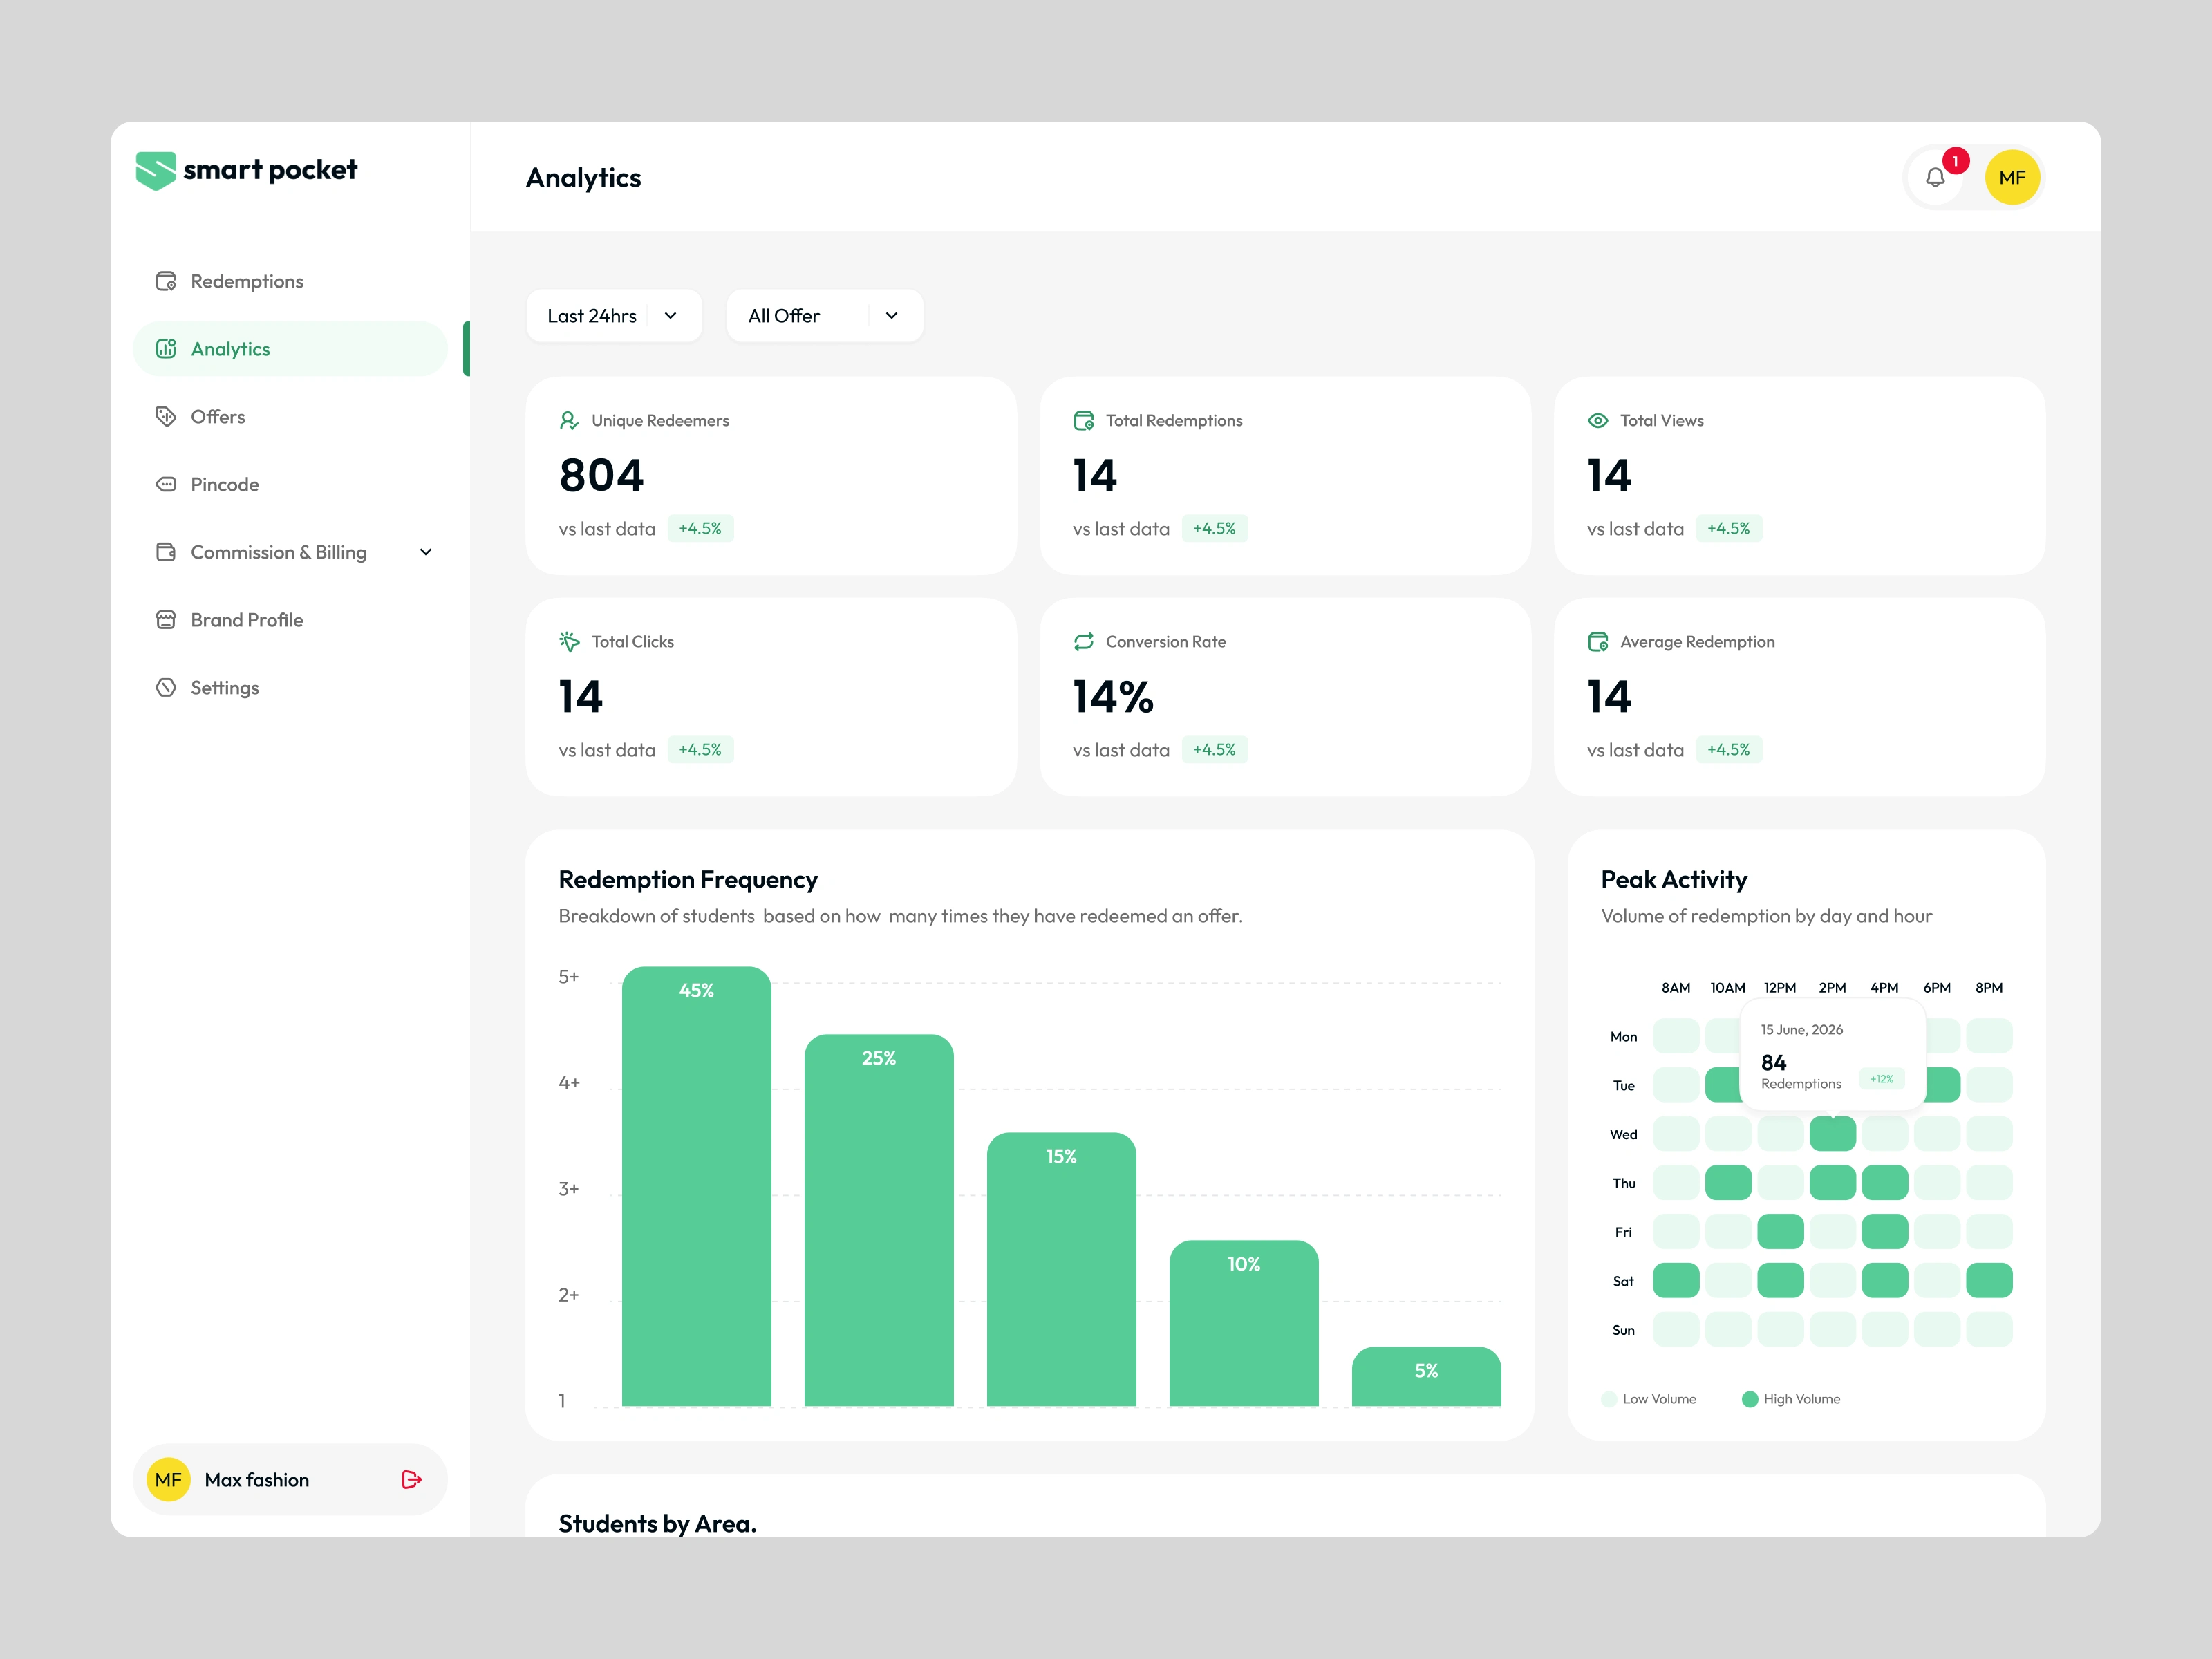Click the Unique Redeemers user icon
The height and width of the screenshot is (1659, 2212).
pyautogui.click(x=569, y=420)
